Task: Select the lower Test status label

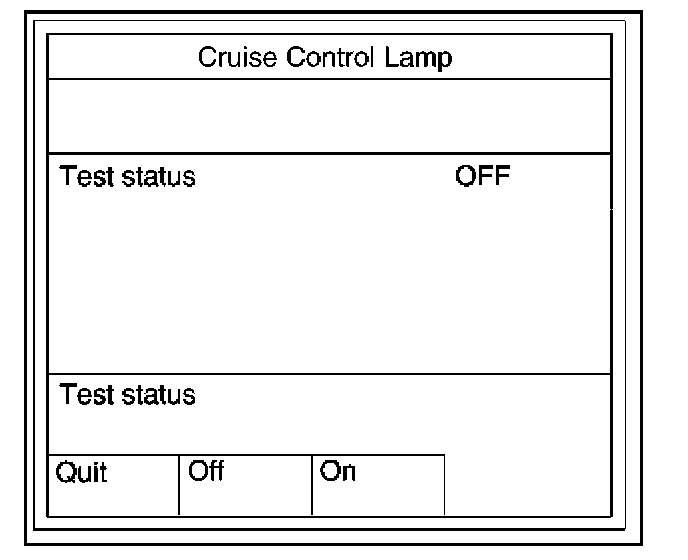Action: click(x=128, y=395)
